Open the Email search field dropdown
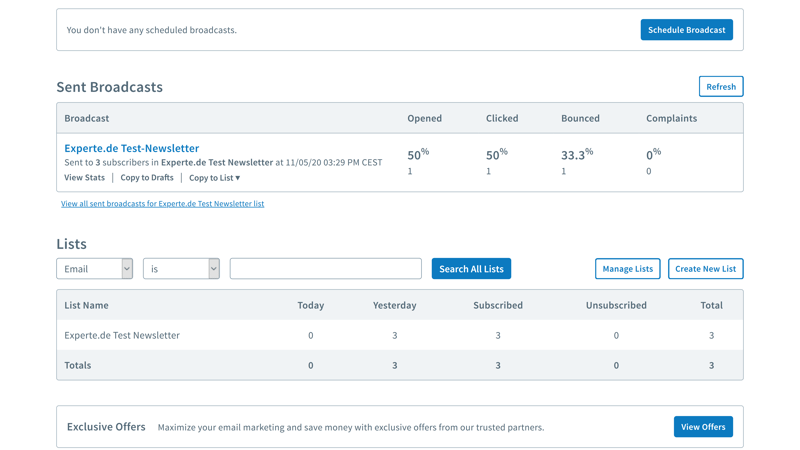The image size is (800, 450). (95, 269)
